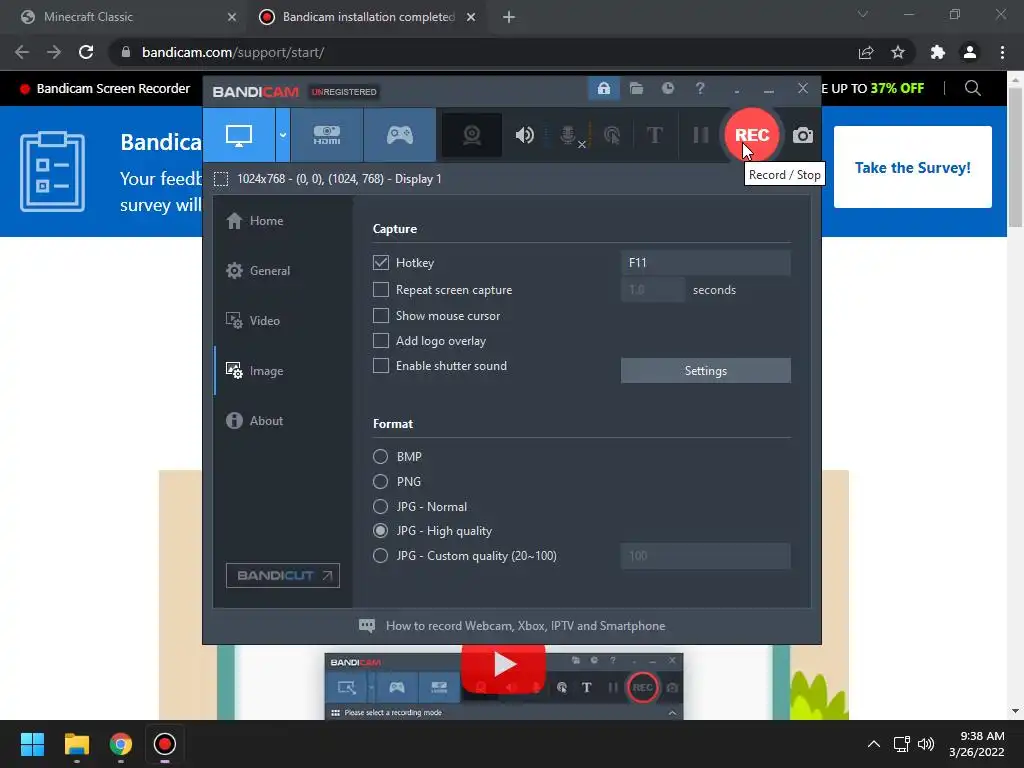Play the YouTube video on the page
Image resolution: width=1024 pixels, height=768 pixels.
504,665
